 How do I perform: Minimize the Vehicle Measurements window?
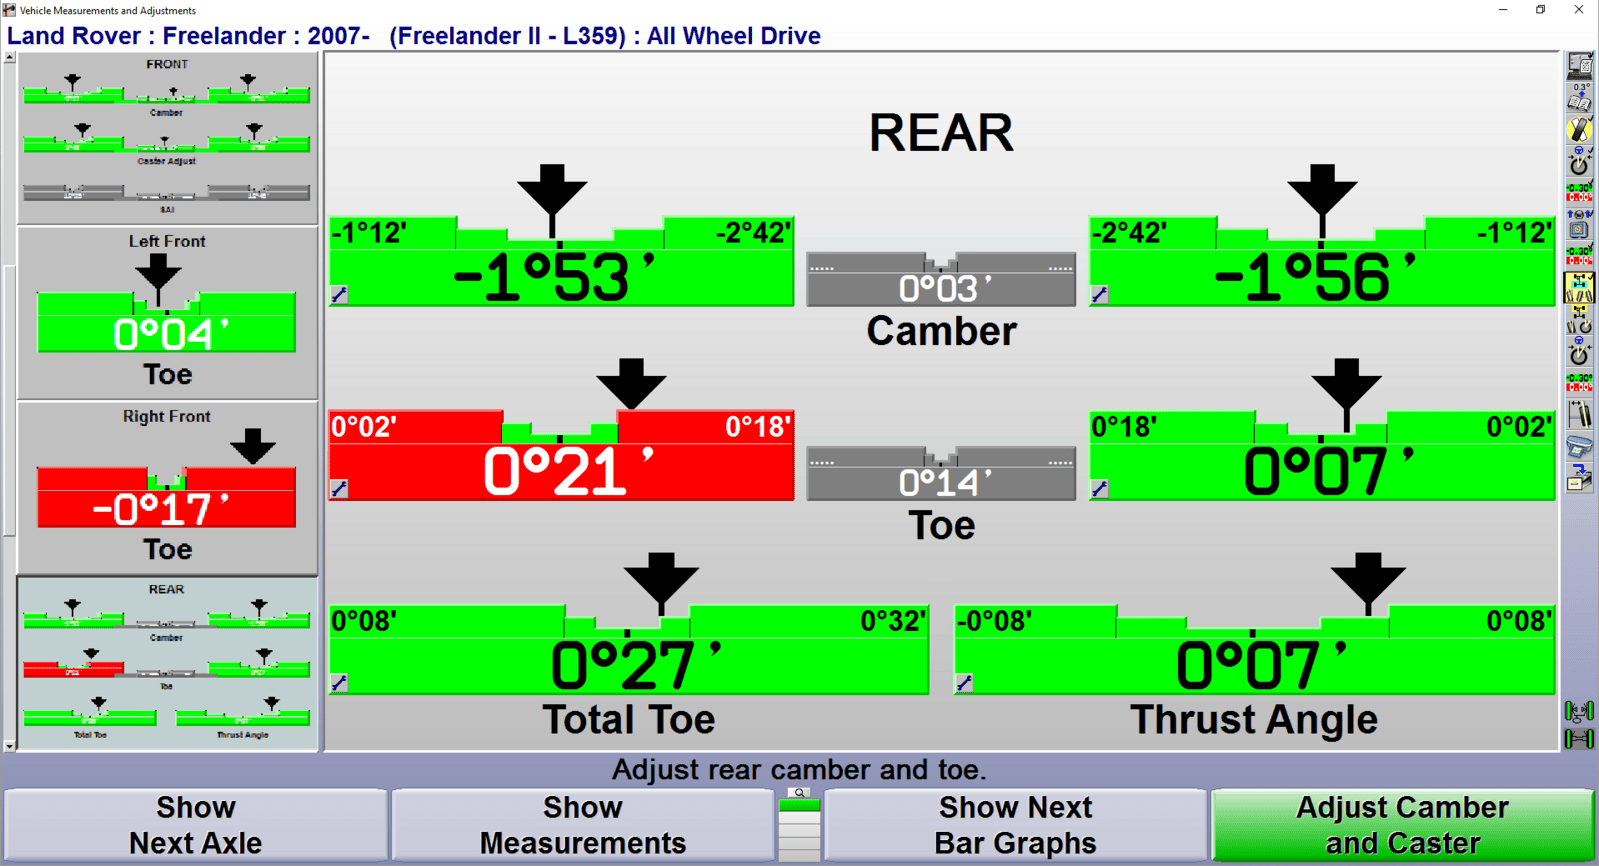click(1503, 10)
